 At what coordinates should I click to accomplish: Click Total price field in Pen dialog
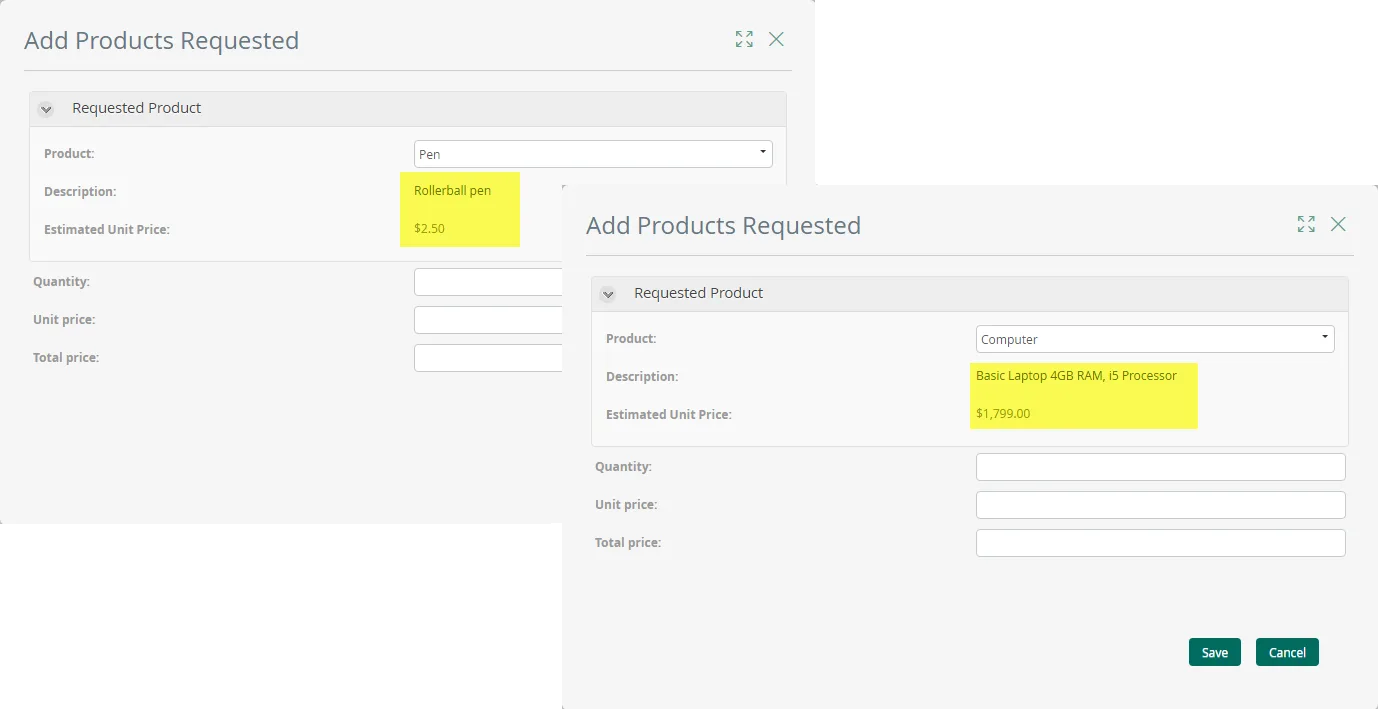pyautogui.click(x=488, y=358)
